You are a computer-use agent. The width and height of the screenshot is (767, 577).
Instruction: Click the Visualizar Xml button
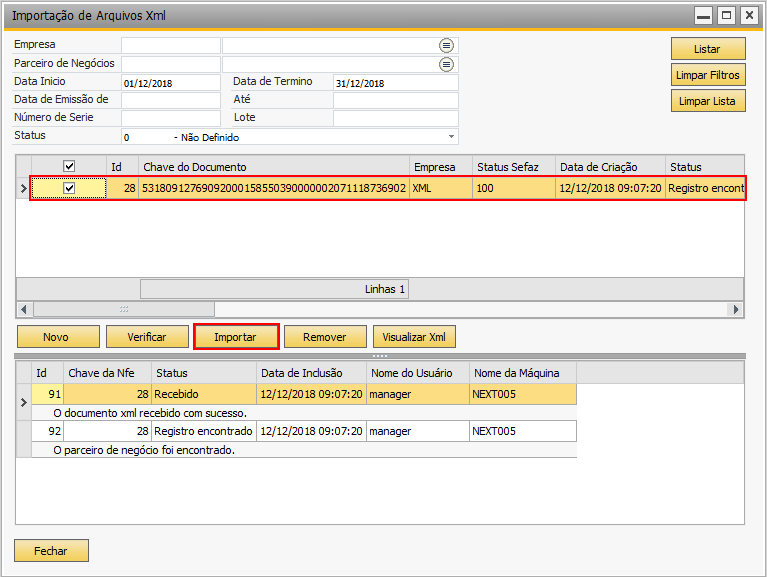point(414,337)
